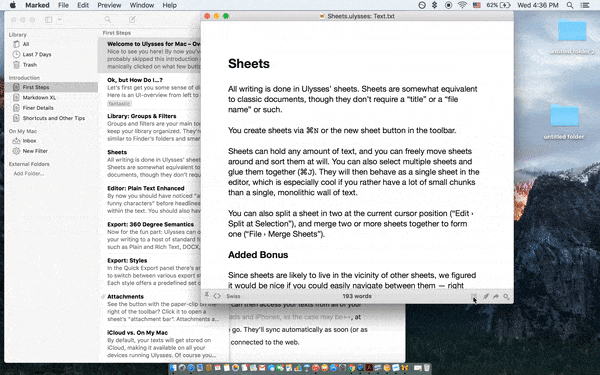This screenshot has width=600, height=375.
Task: Open the Window menu
Action: (142, 5)
